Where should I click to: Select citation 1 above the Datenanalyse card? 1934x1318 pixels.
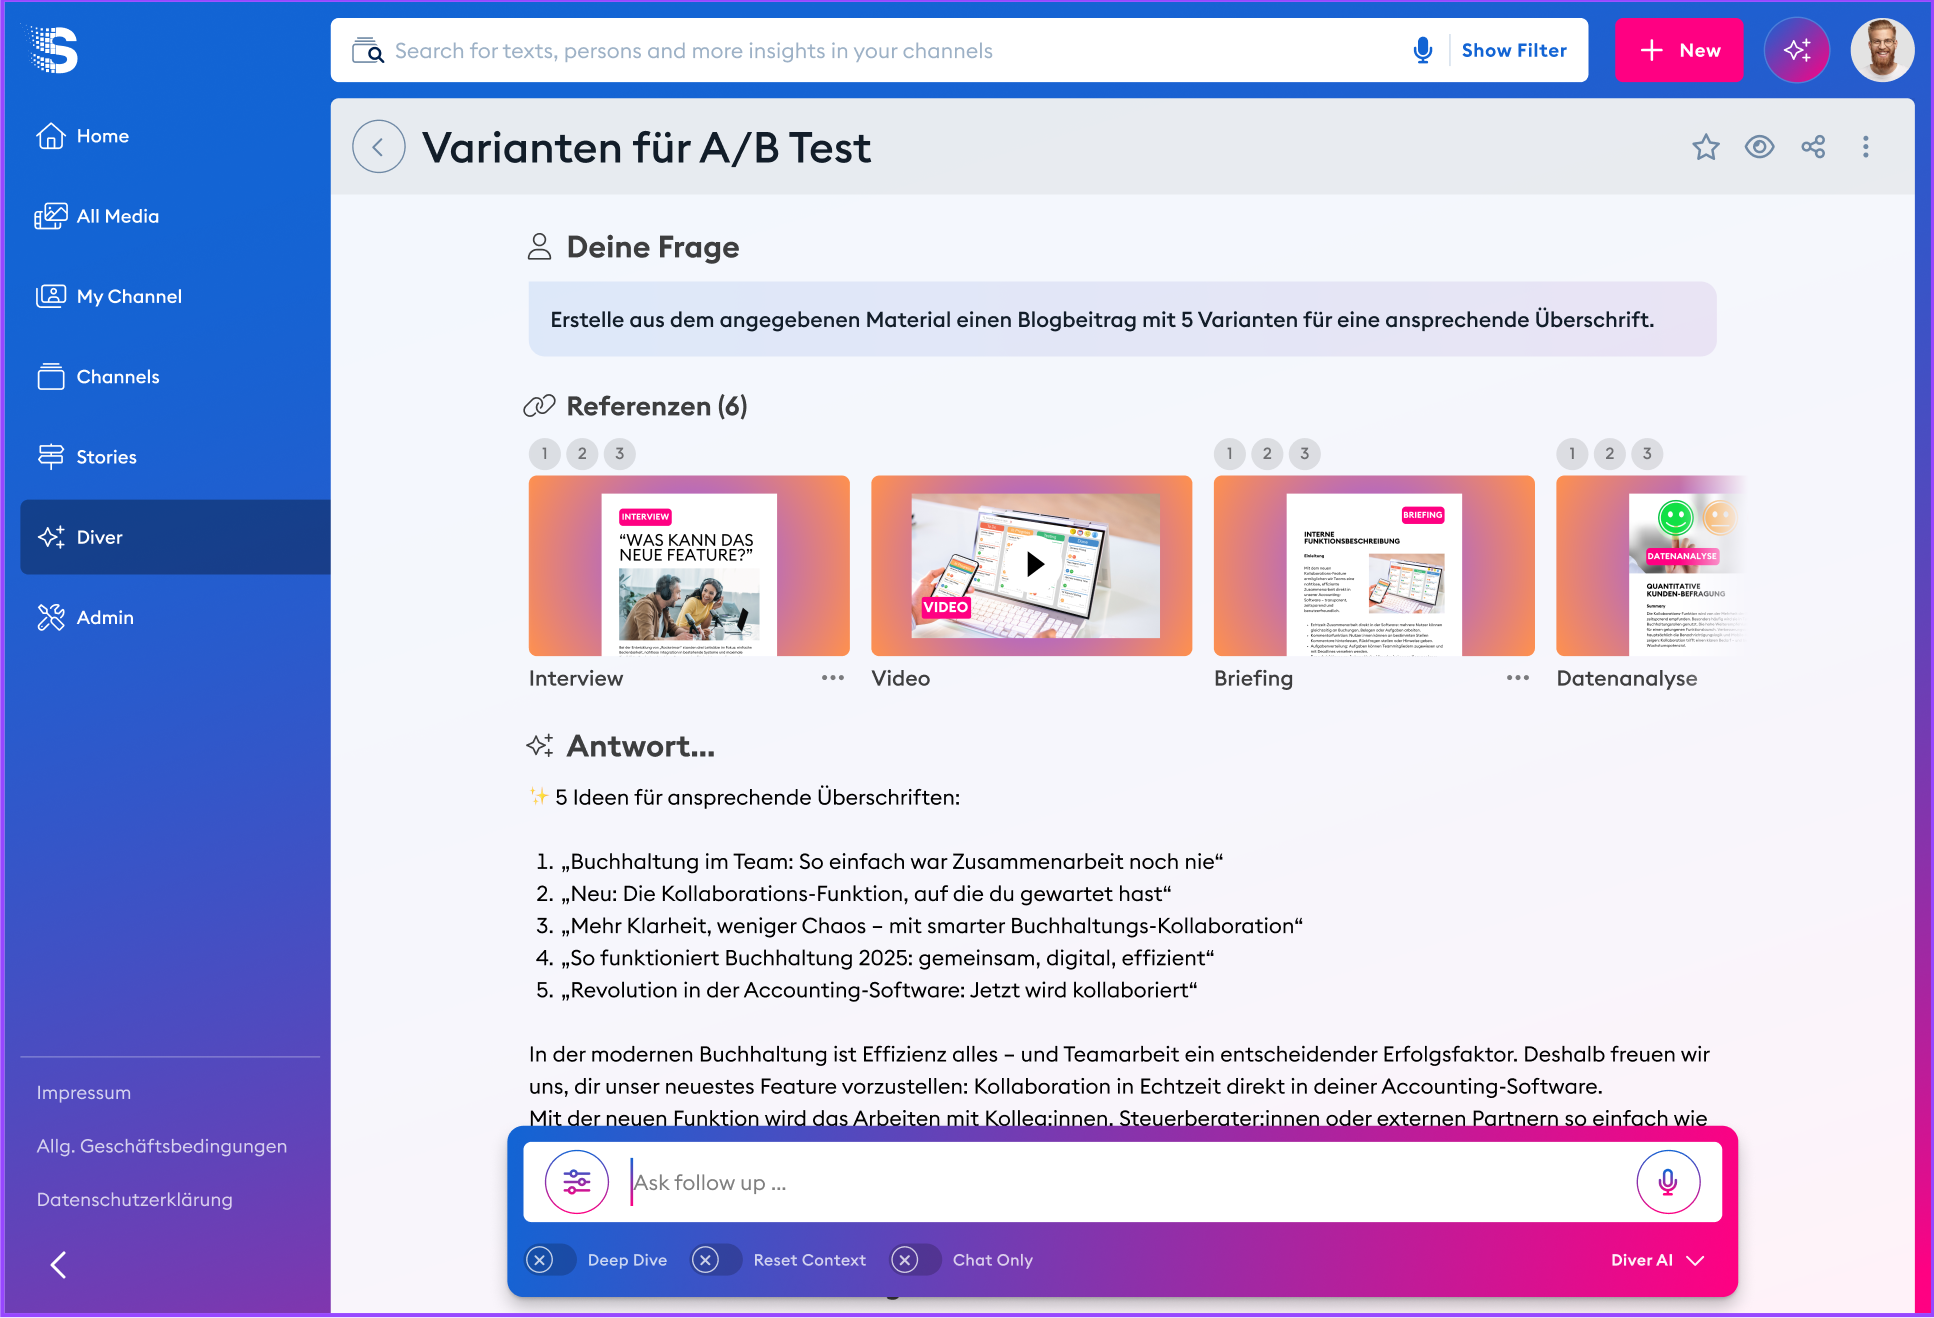coord(1573,454)
